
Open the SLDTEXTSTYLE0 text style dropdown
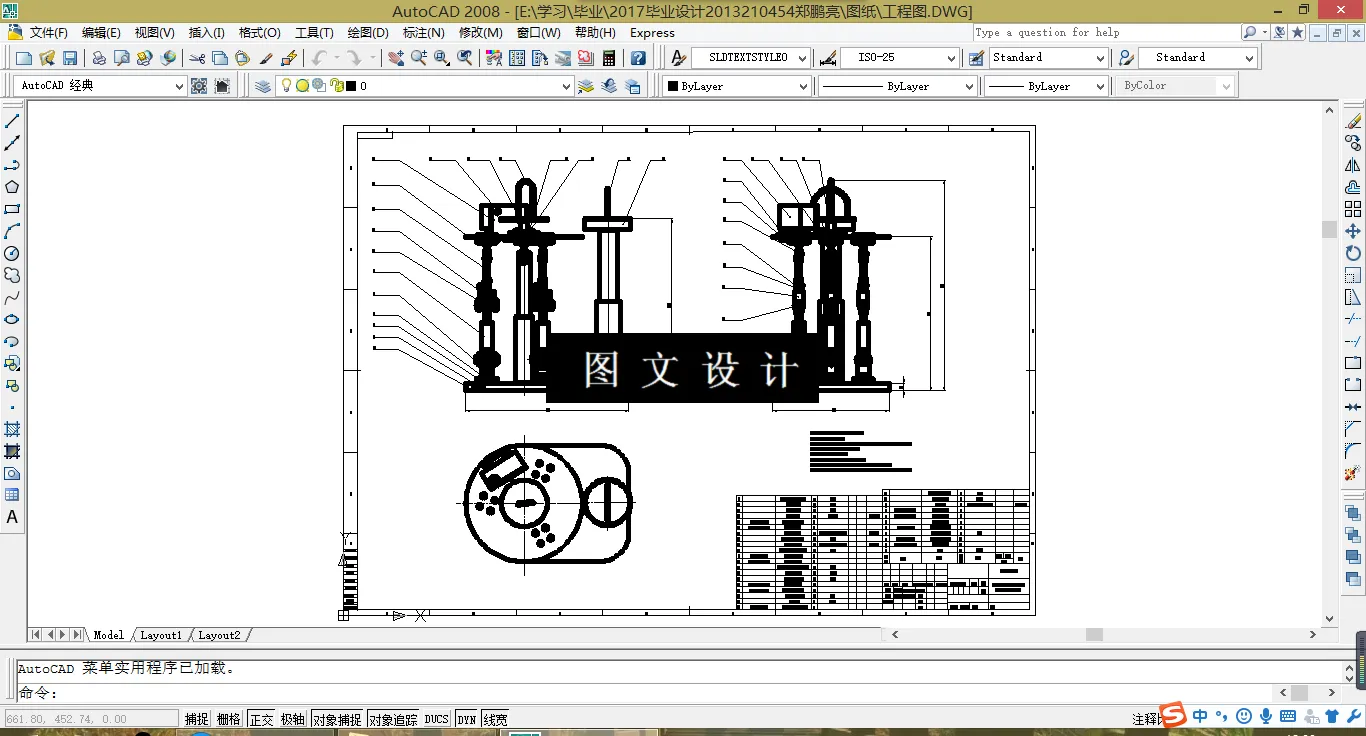(751, 58)
